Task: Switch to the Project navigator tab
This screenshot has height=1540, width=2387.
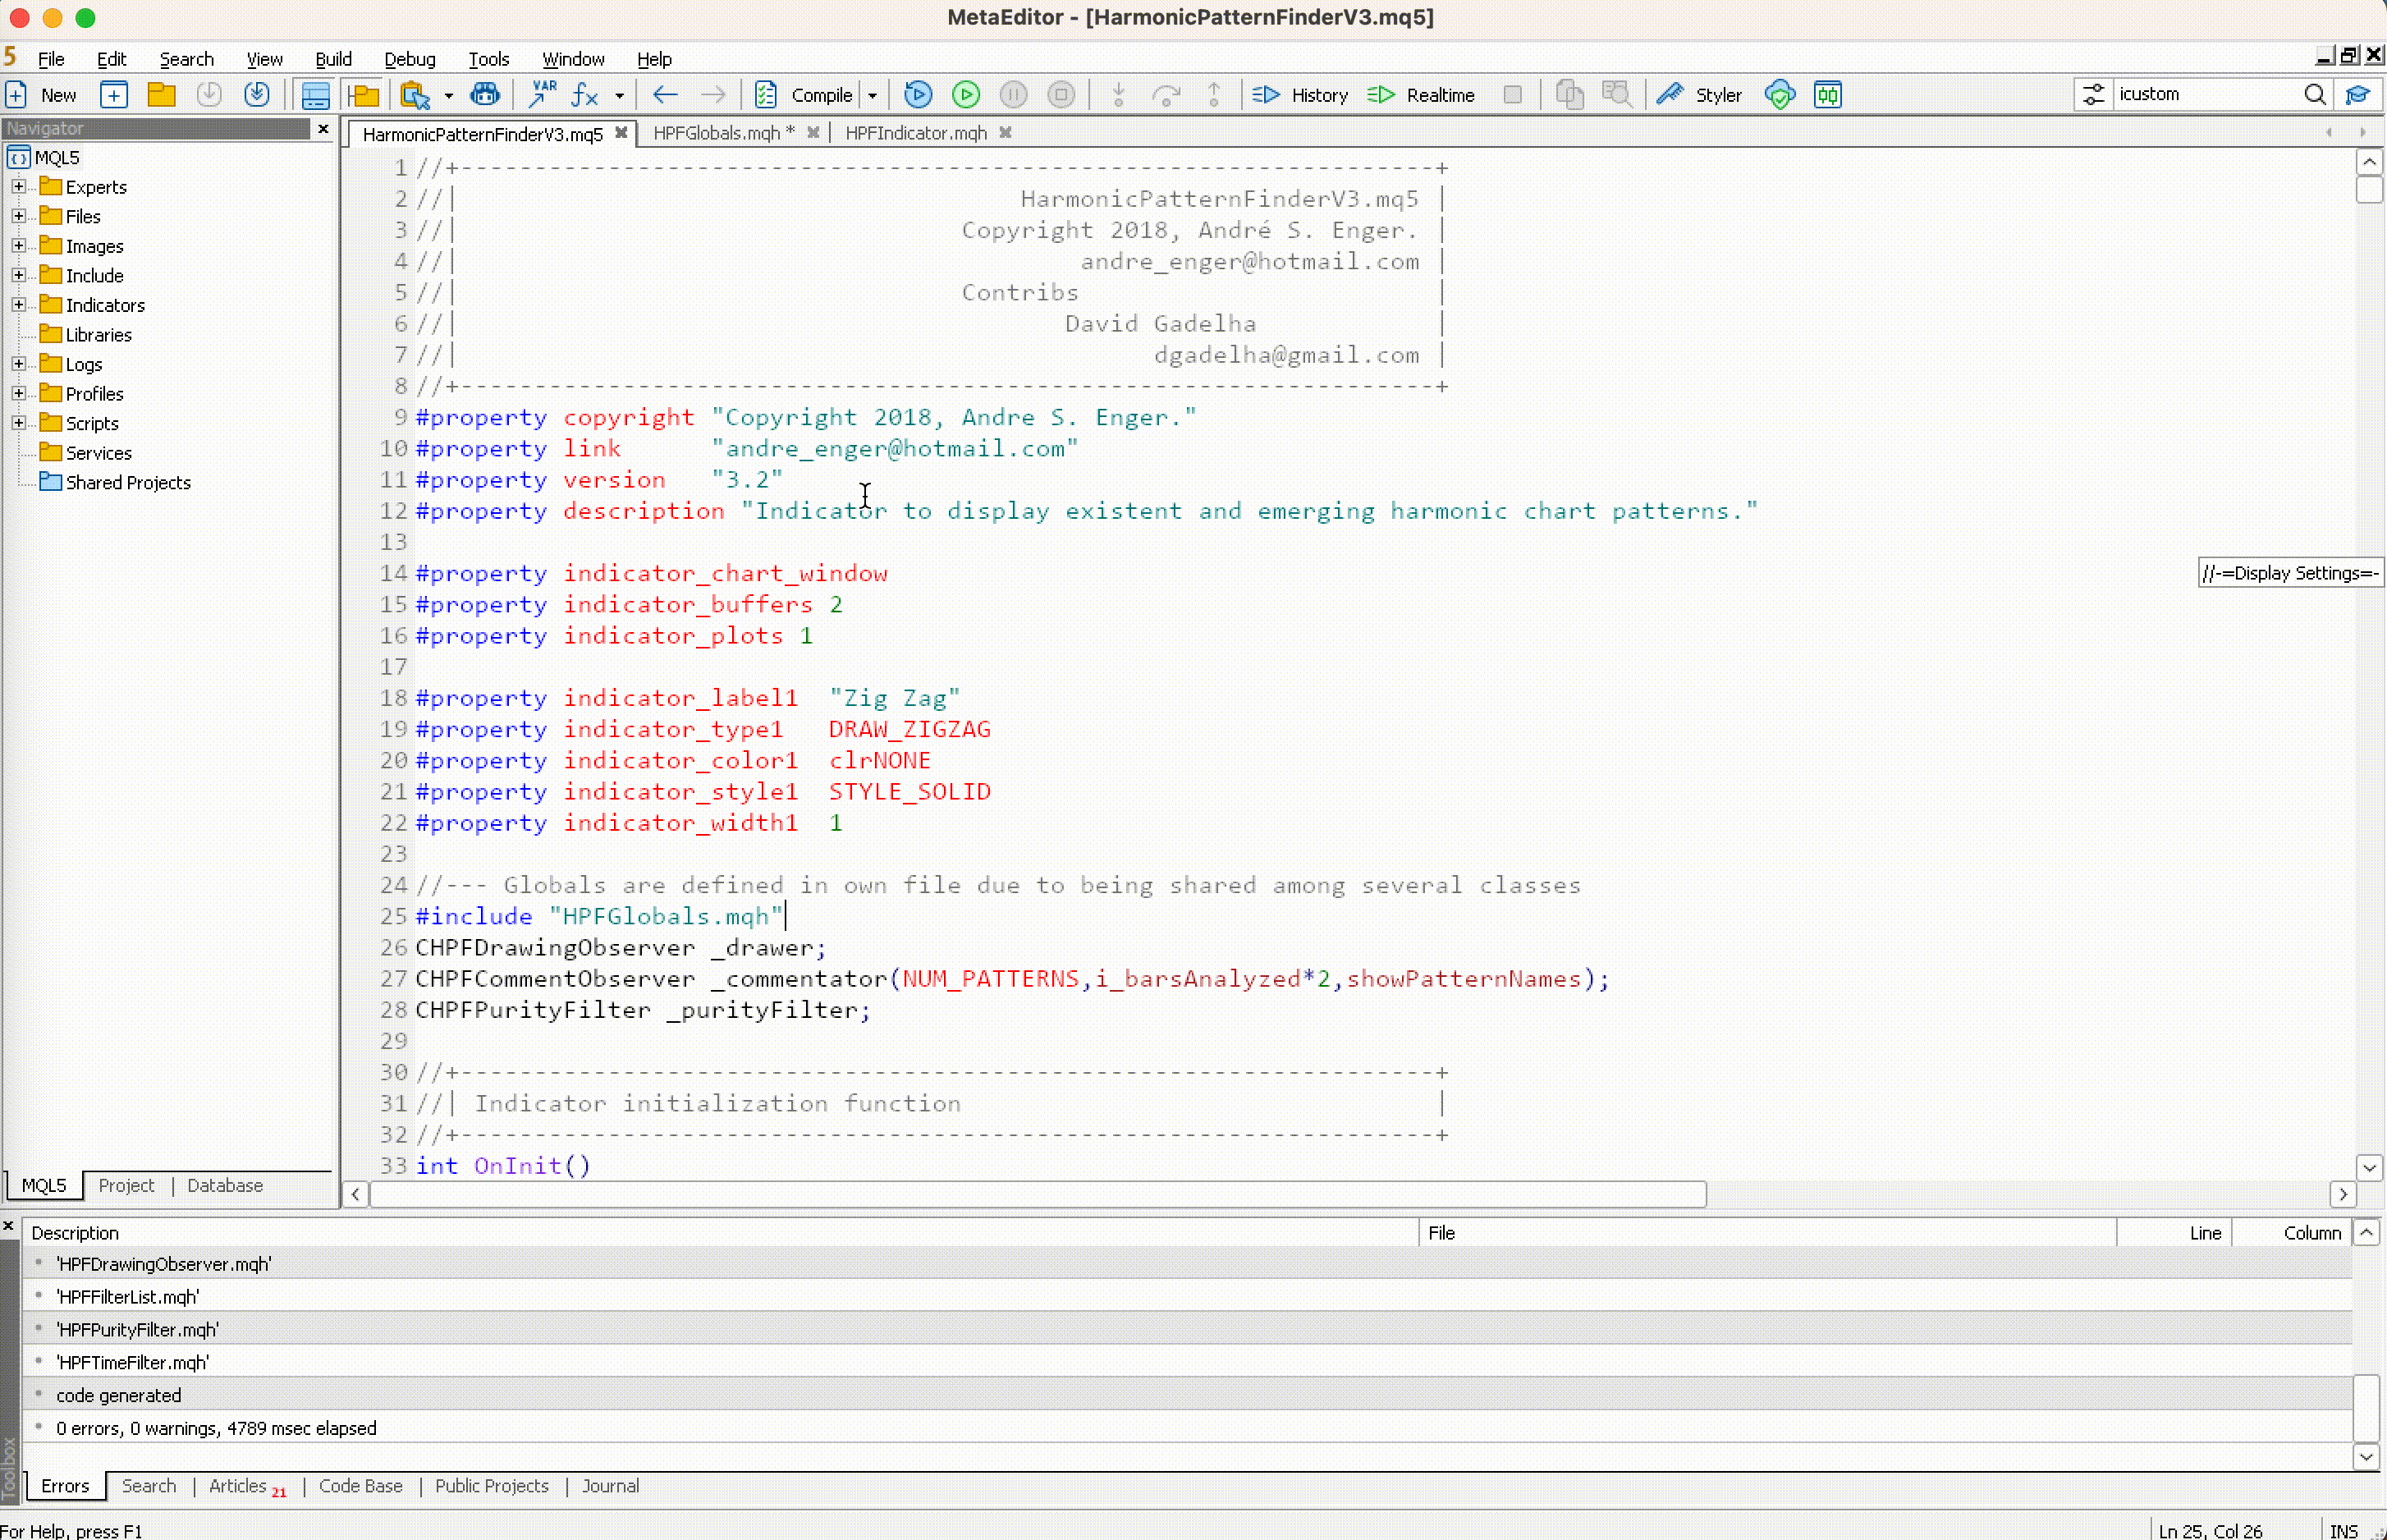Action: (x=126, y=1185)
